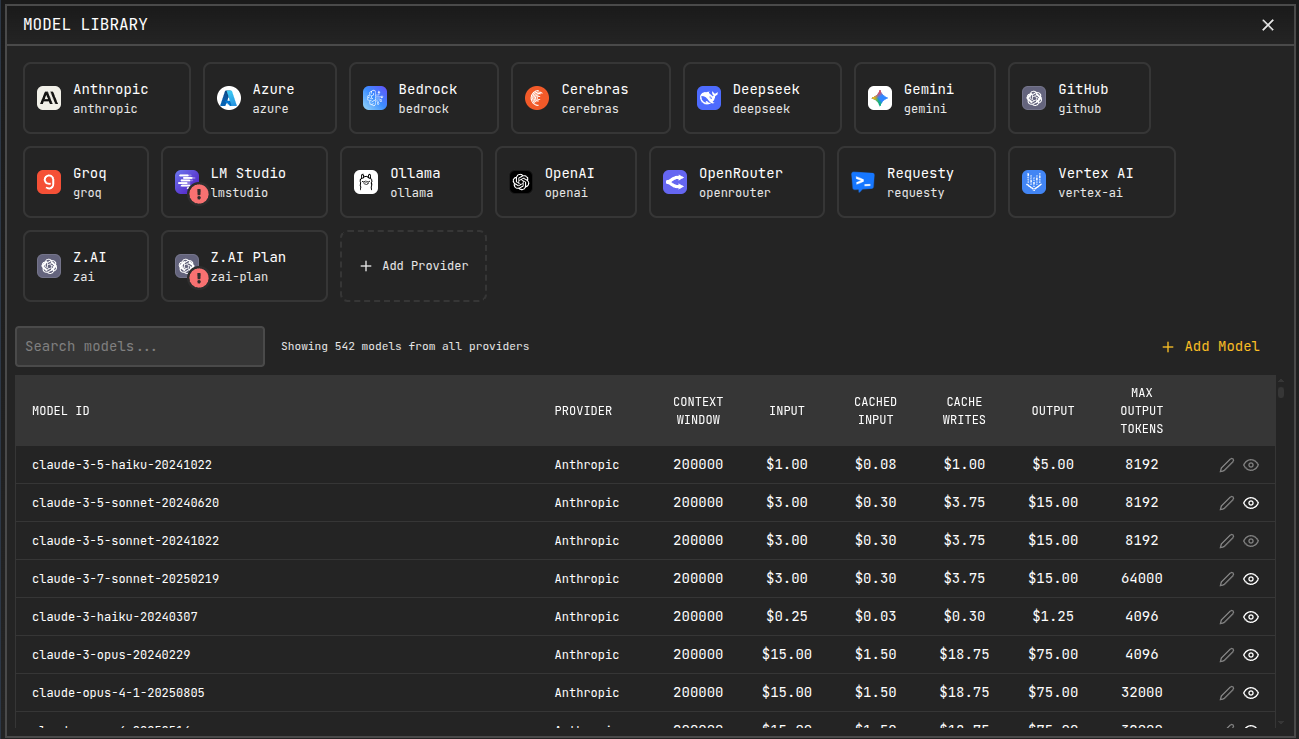1299x739 pixels.
Task: Click the Add Provider button
Action: tap(413, 266)
